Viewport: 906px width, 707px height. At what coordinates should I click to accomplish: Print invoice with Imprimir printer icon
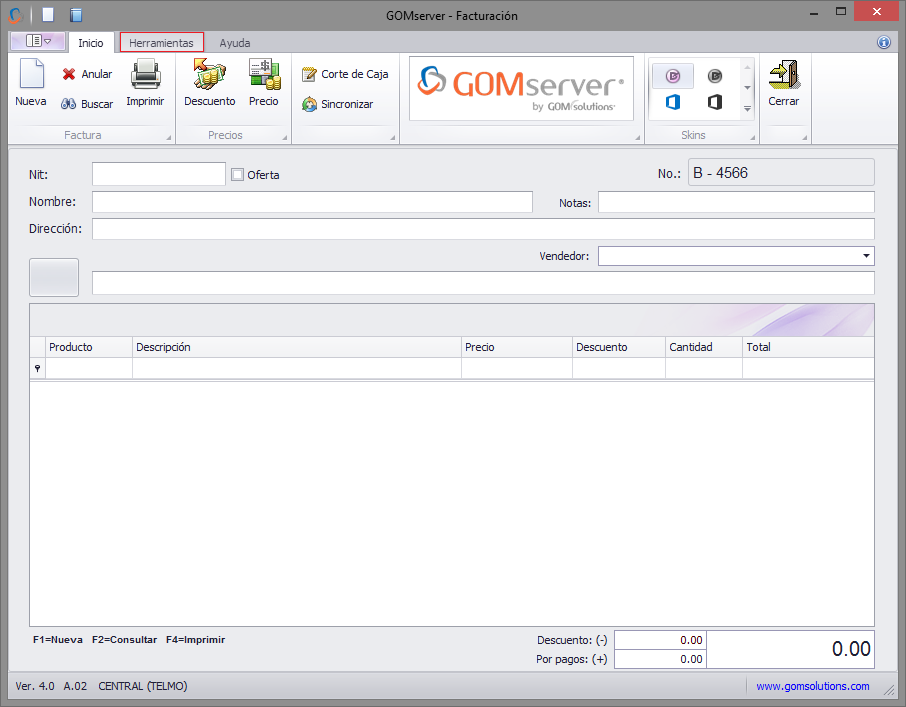(x=145, y=83)
